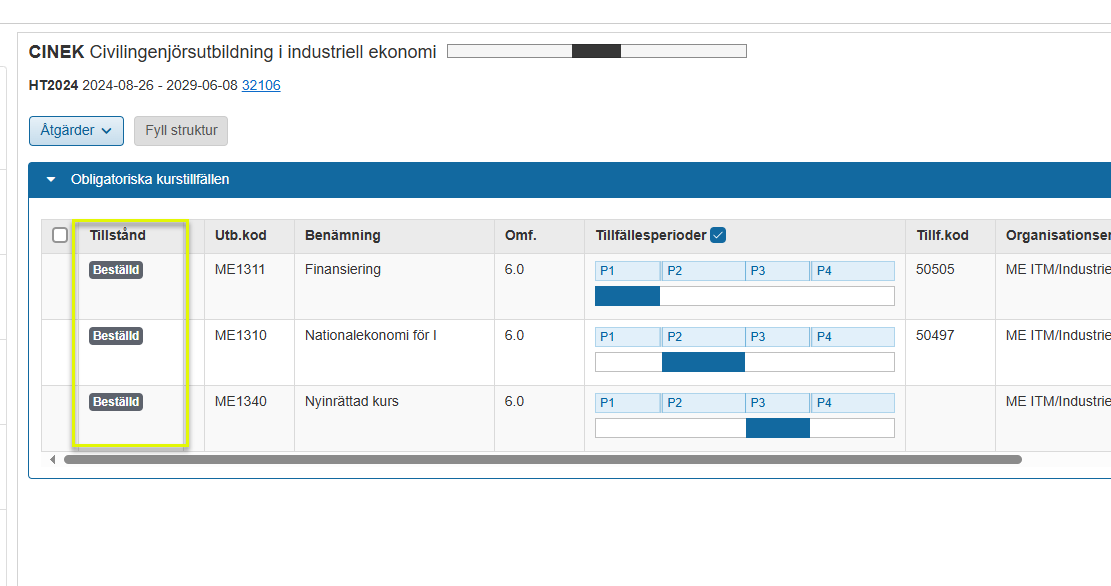Image resolution: width=1111 pixels, height=586 pixels.
Task: Click the Benämning column header
Action: point(343,236)
